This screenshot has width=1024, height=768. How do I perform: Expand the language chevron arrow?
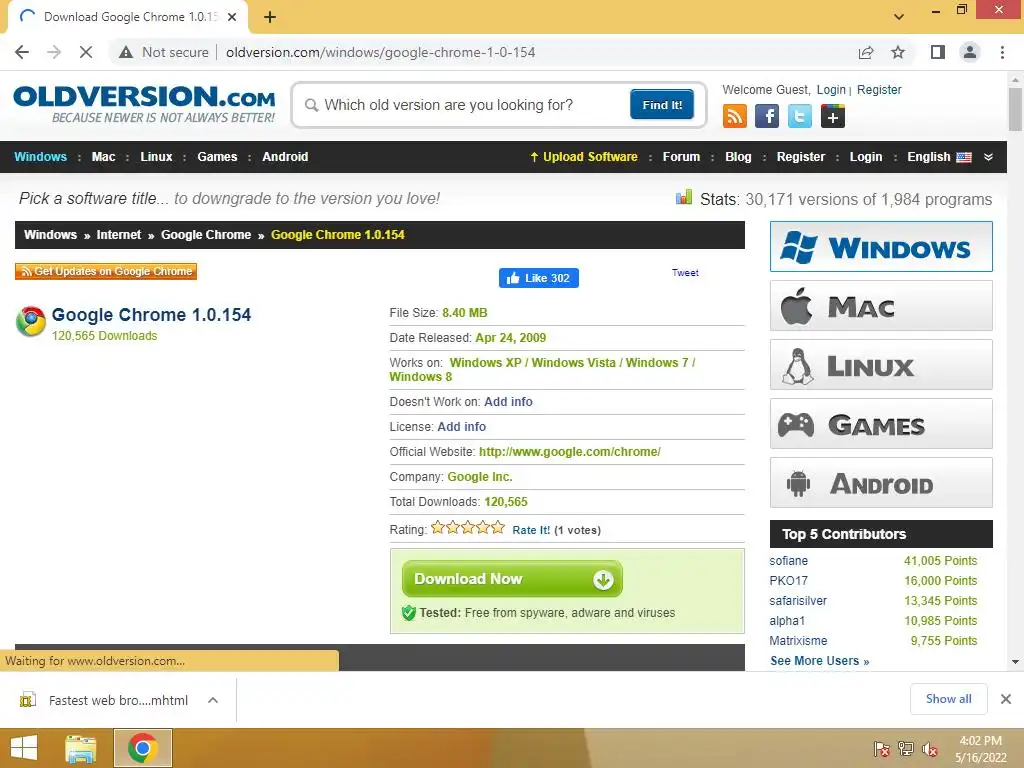988,157
